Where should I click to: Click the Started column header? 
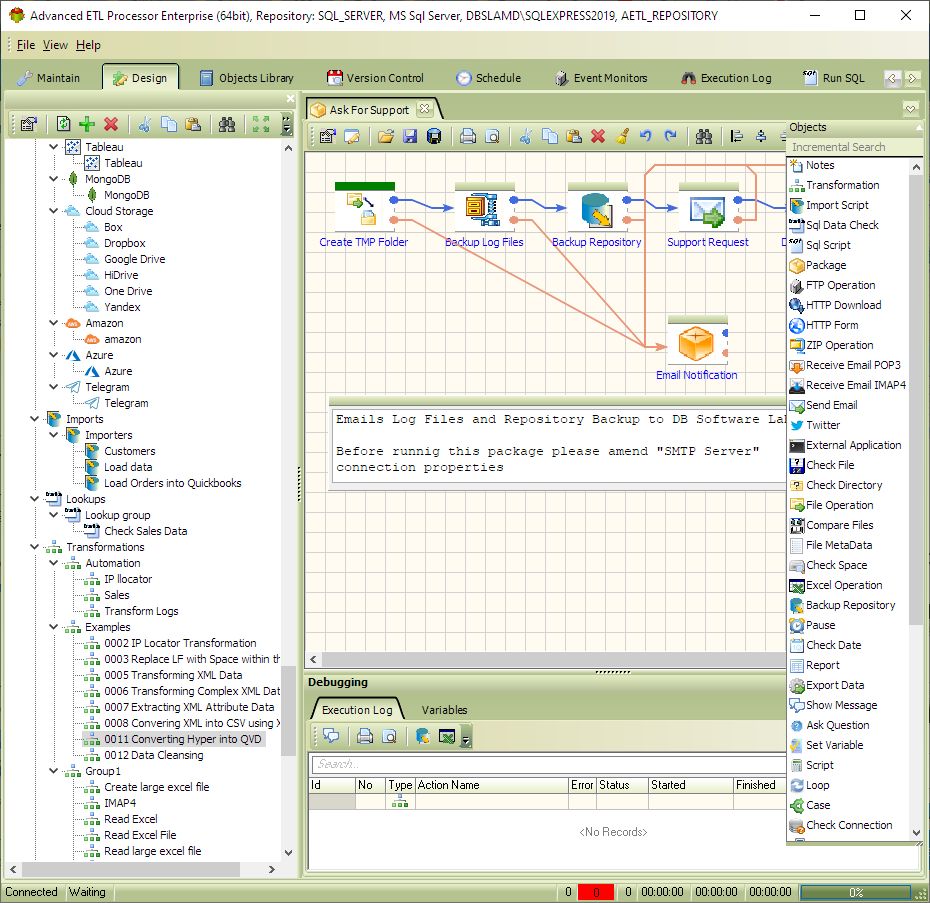690,785
